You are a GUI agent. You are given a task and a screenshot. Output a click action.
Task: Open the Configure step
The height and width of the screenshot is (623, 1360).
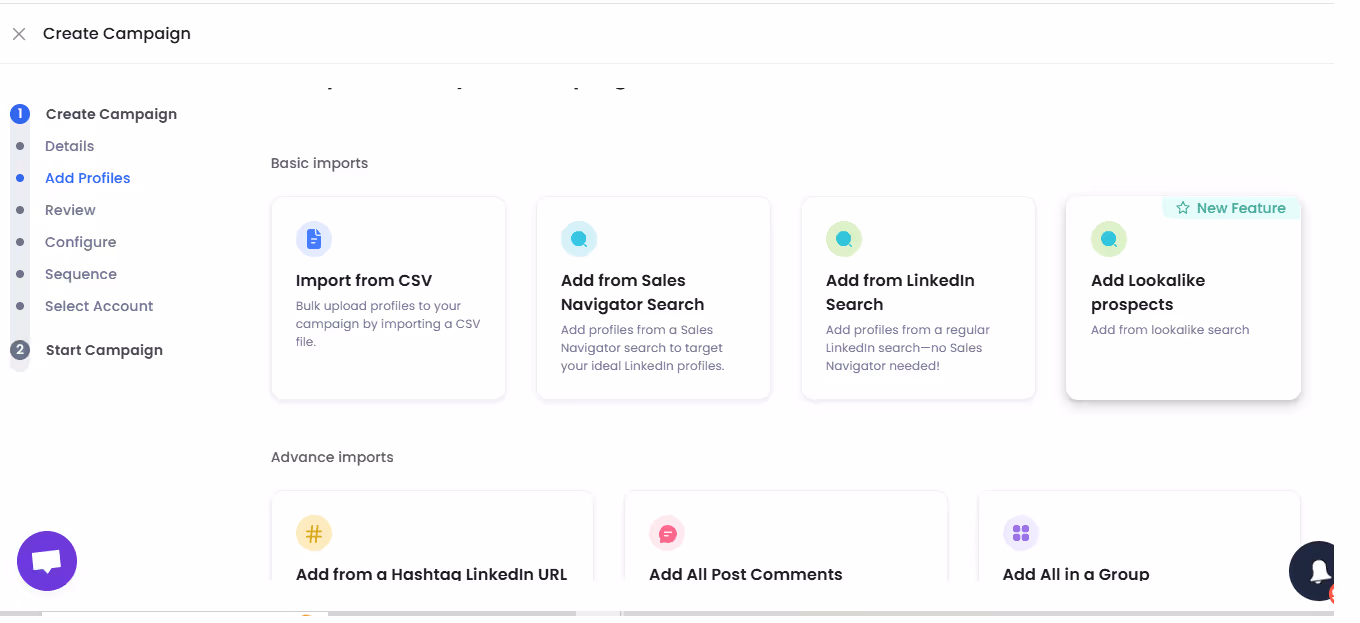pos(80,241)
